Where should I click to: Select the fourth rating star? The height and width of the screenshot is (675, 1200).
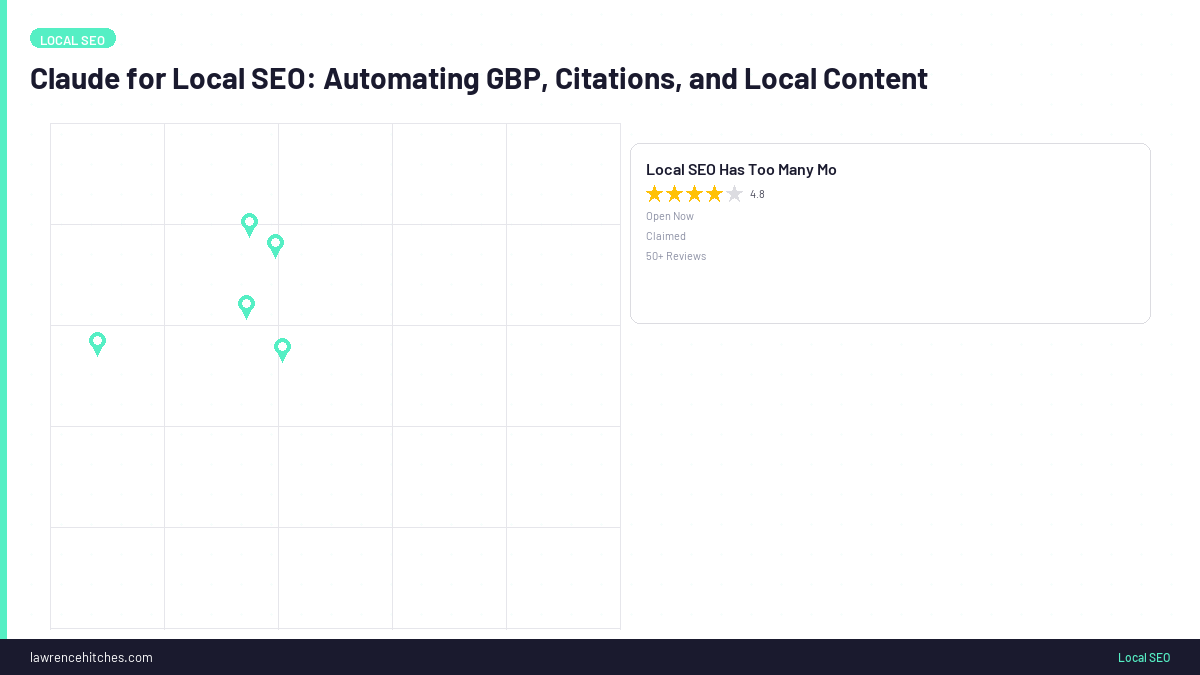[714, 193]
